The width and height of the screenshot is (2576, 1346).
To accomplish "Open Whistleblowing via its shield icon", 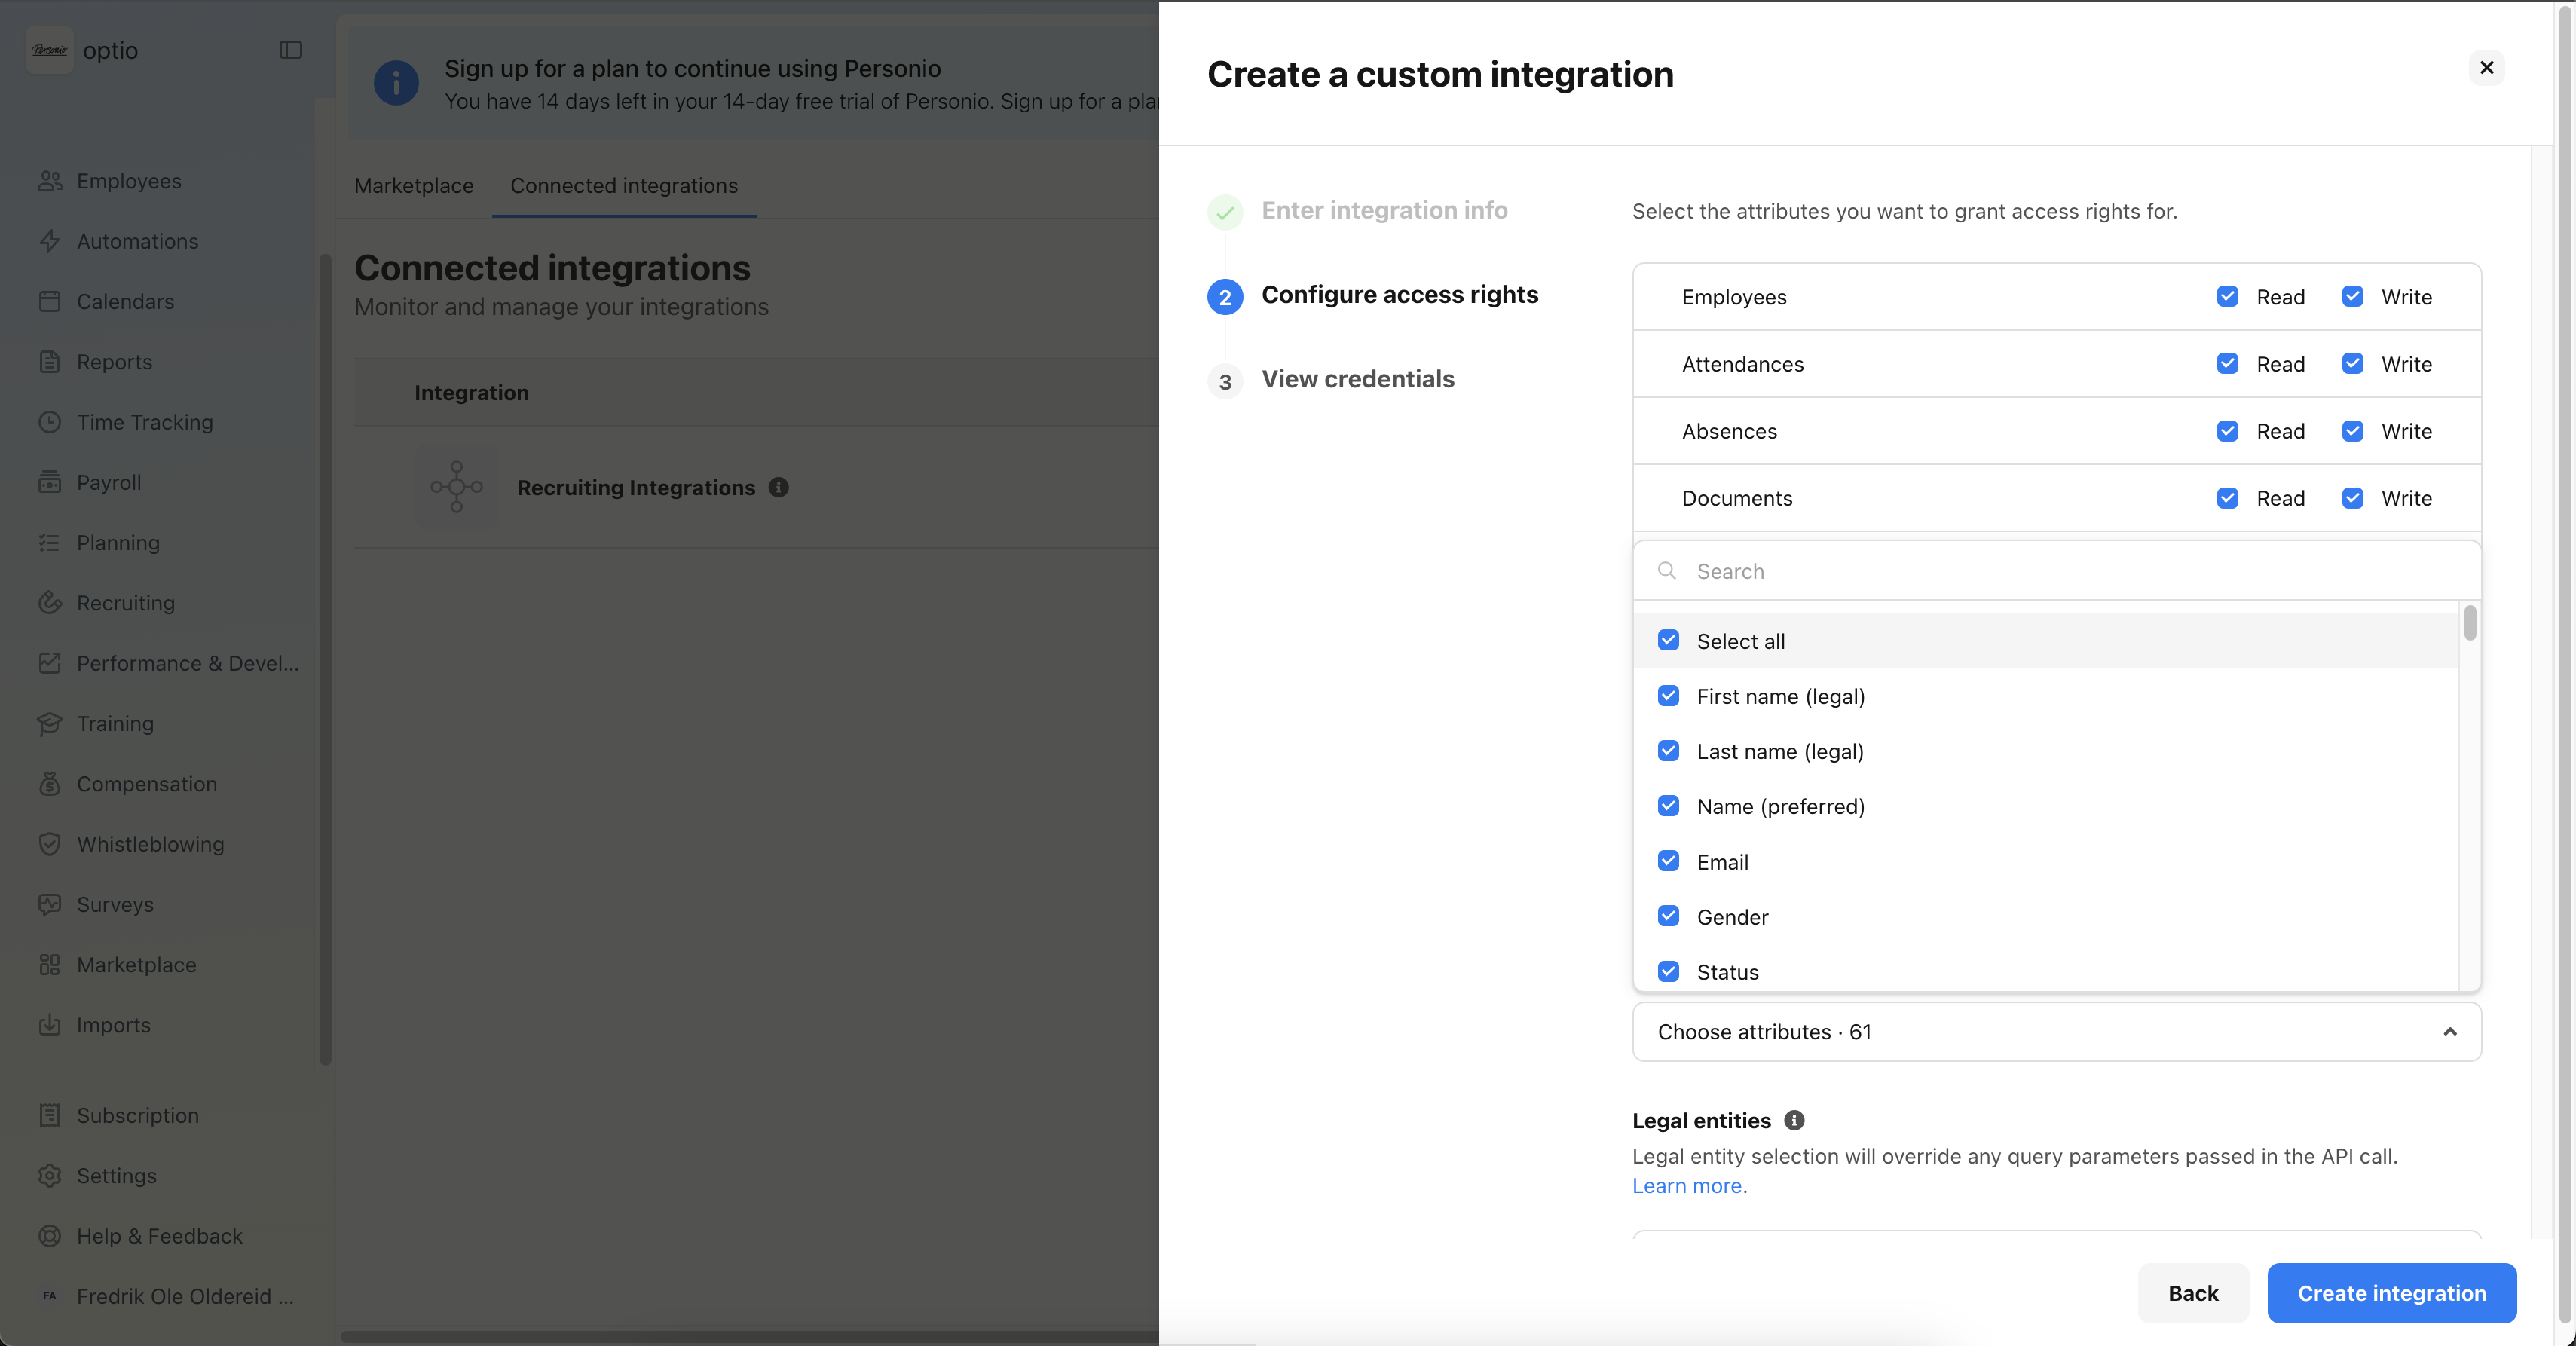I will point(49,844).
